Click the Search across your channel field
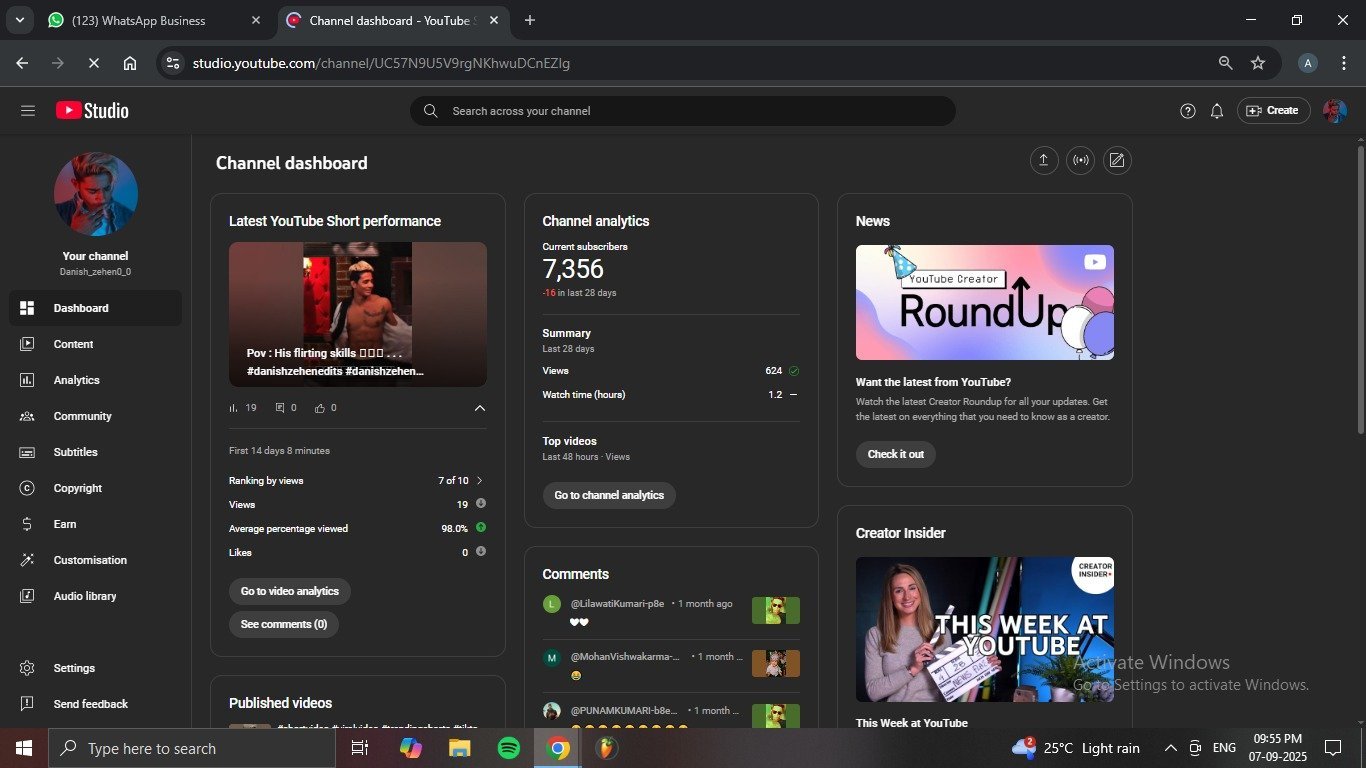The height and width of the screenshot is (768, 1366). click(x=690, y=111)
